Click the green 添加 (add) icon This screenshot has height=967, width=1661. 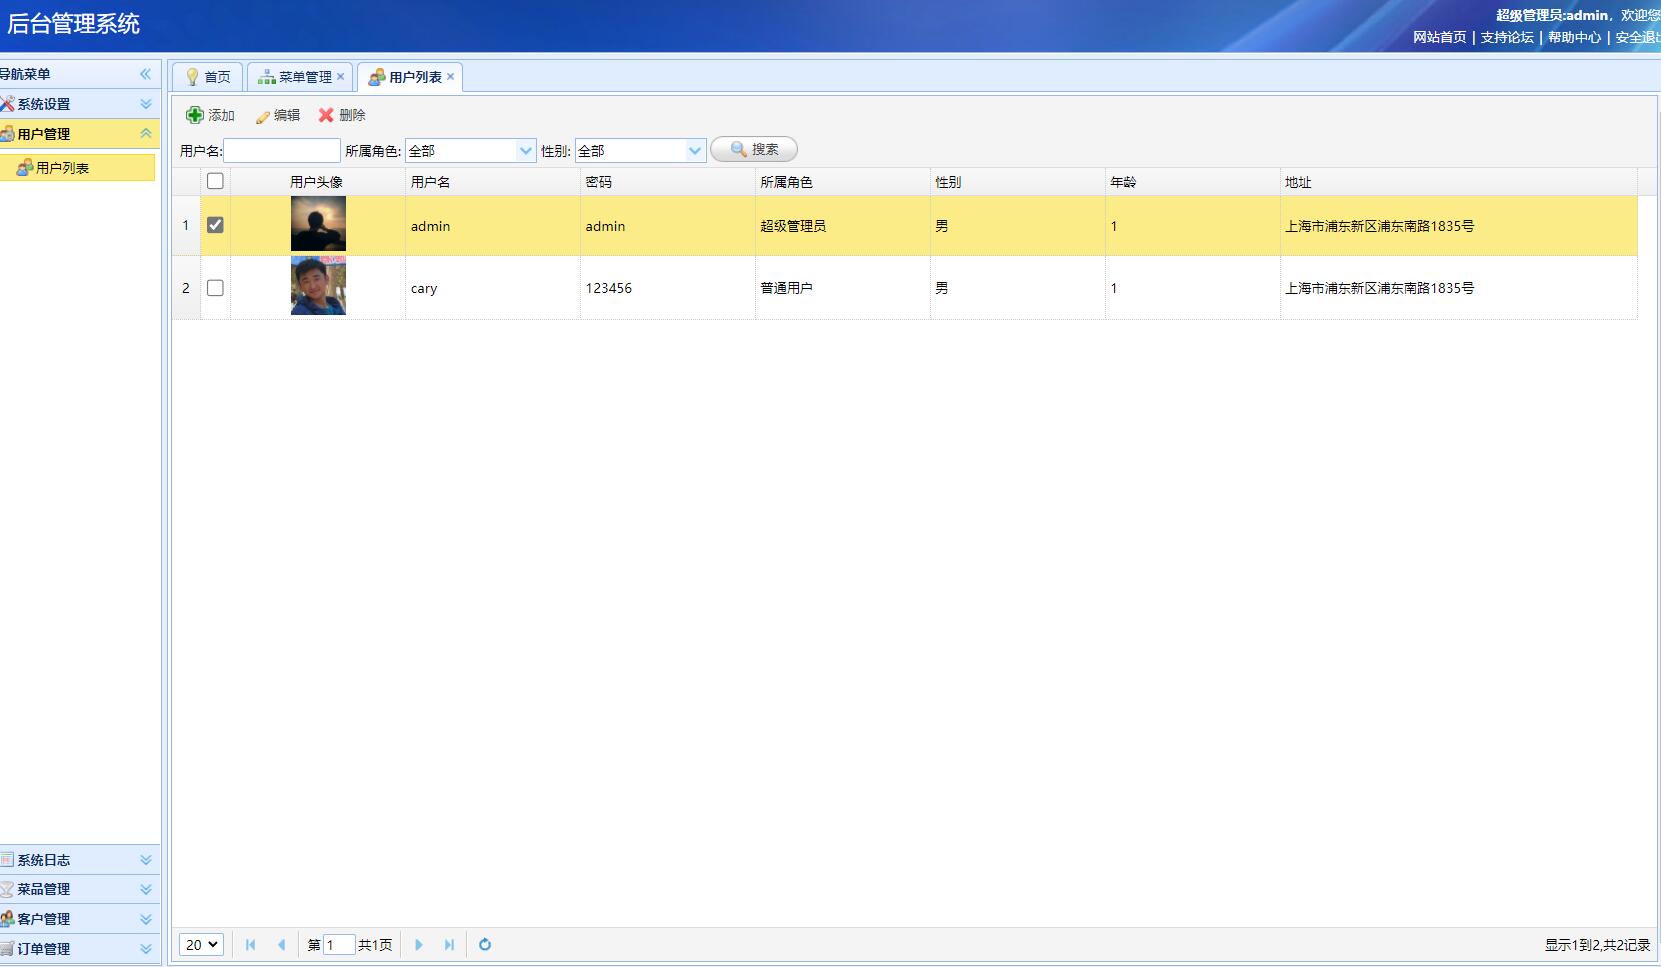click(x=195, y=115)
